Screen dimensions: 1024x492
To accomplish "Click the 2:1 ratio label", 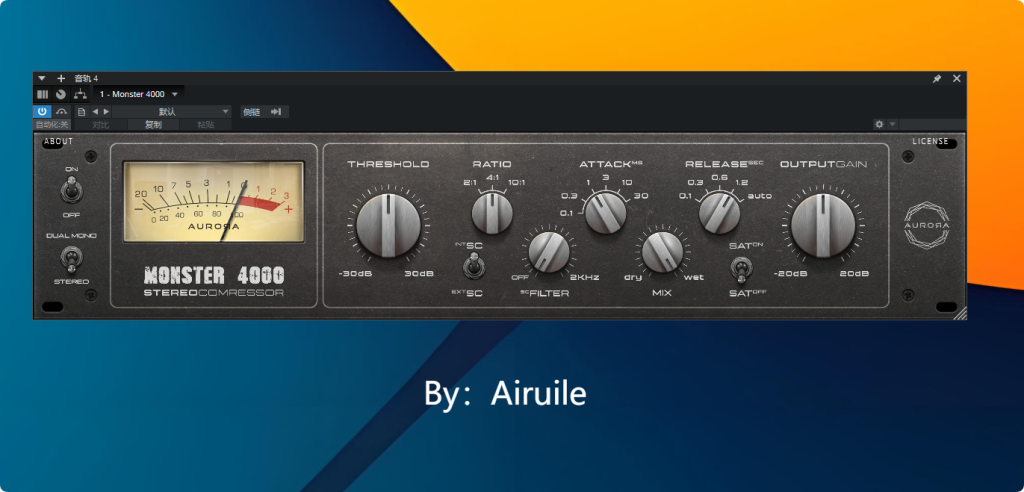I will [470, 182].
